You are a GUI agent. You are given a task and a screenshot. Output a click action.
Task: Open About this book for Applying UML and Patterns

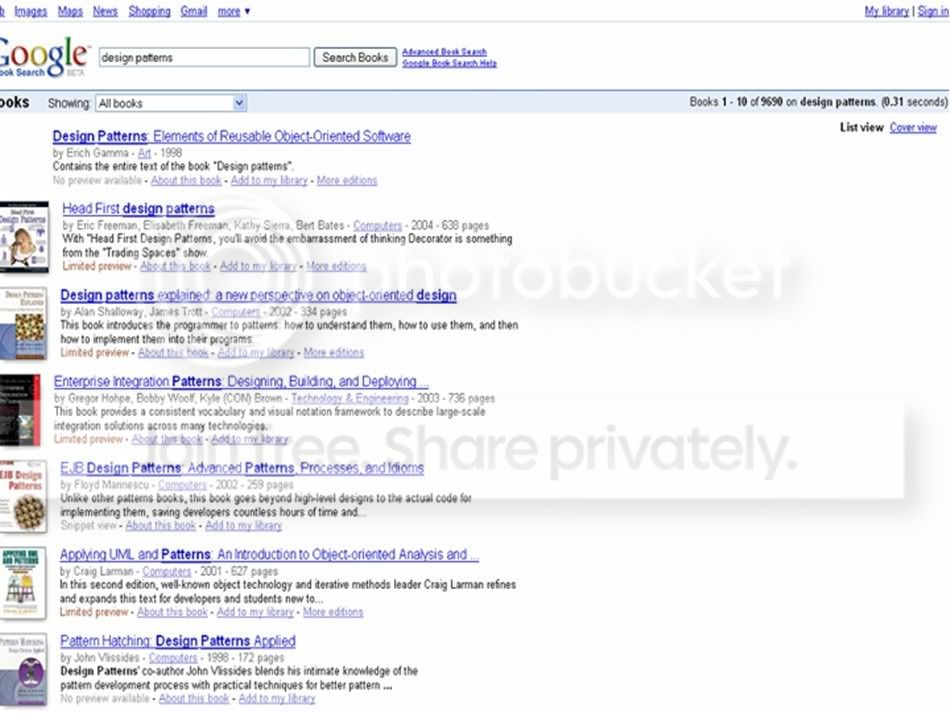click(x=172, y=612)
